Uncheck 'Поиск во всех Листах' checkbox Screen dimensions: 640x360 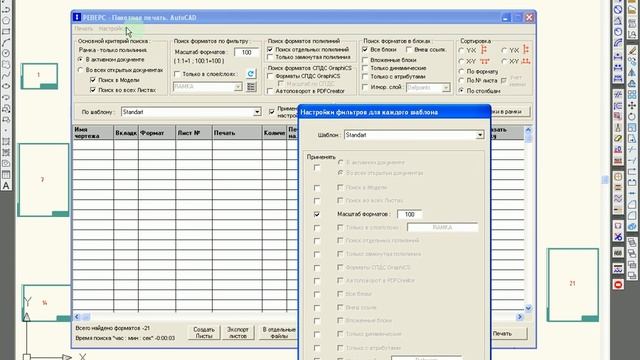pyautogui.click(x=93, y=90)
